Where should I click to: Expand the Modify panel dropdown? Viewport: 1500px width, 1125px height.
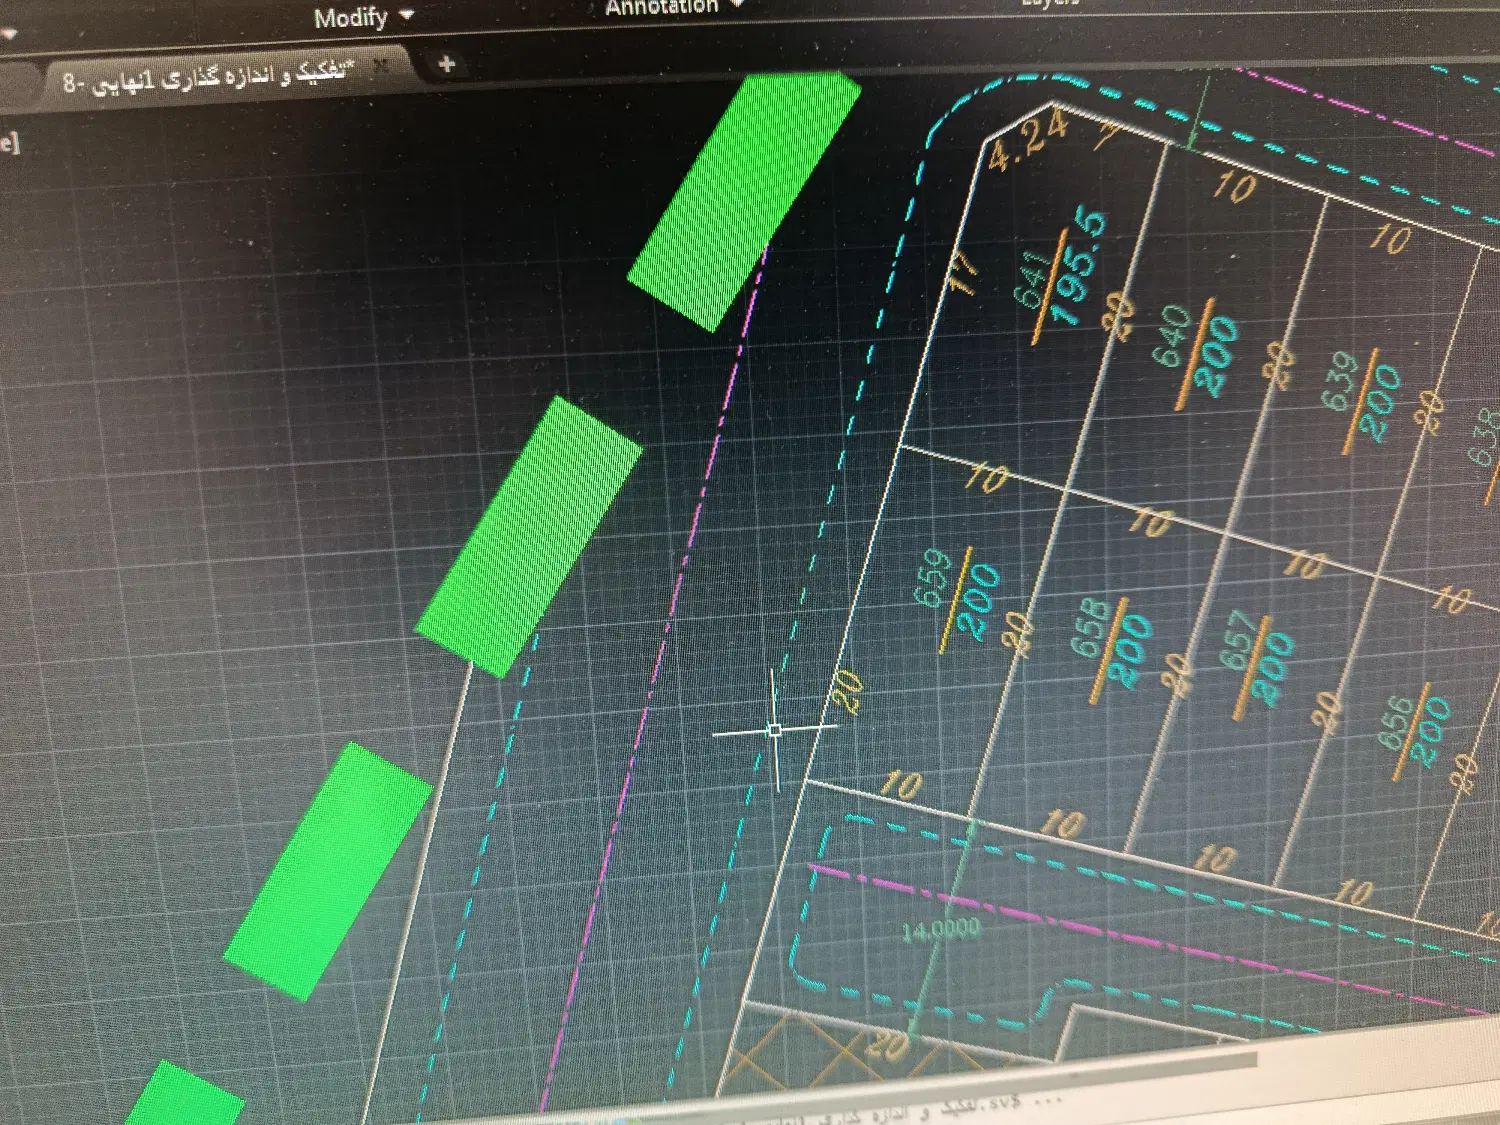coord(406,15)
